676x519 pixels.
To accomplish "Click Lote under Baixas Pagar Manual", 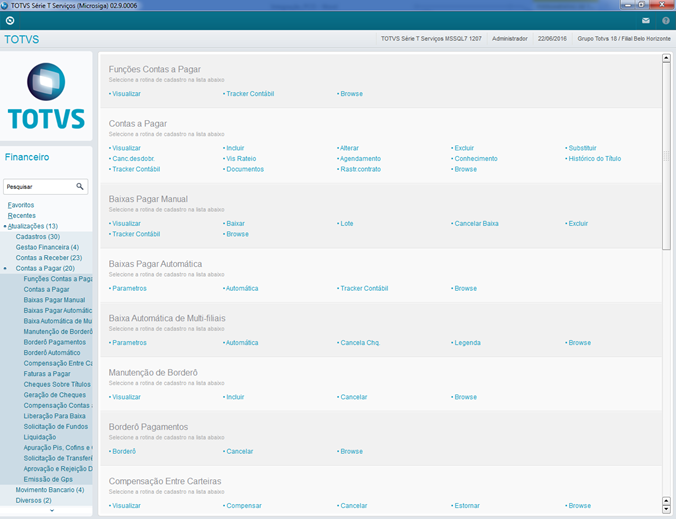I will click(x=347, y=224).
